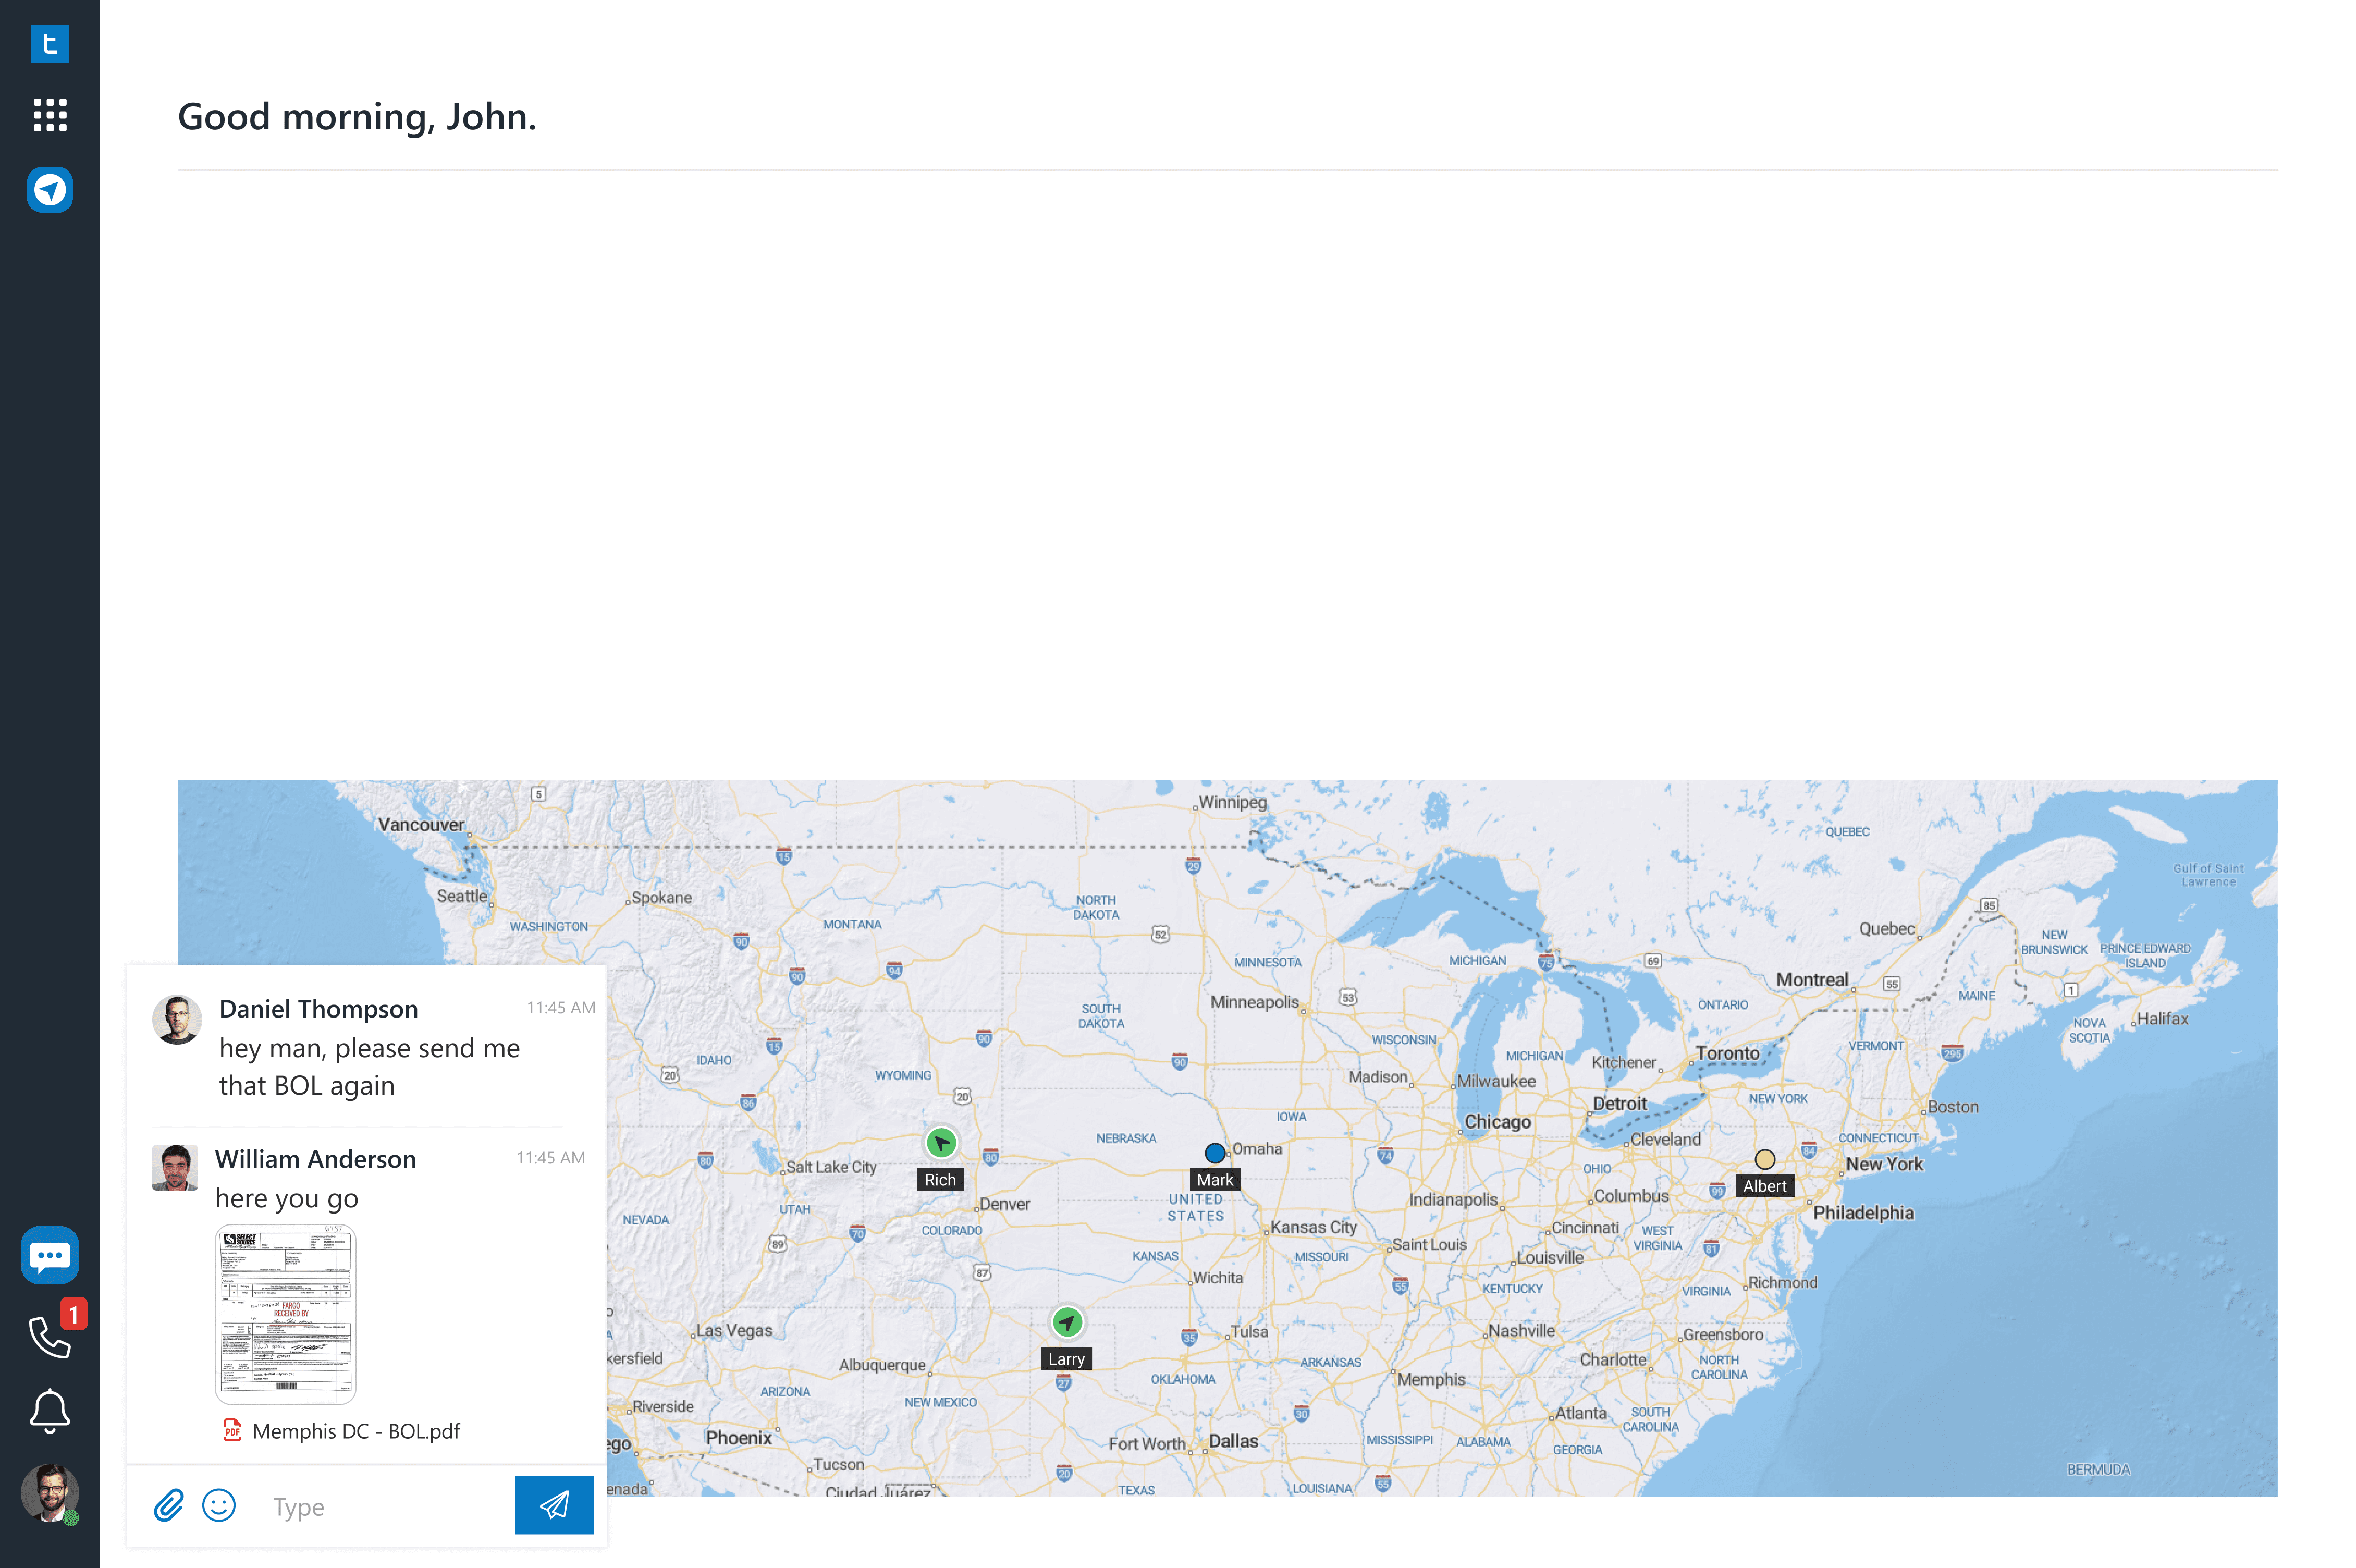The image size is (2356, 1568).
Task: Open the apps grid menu
Action: 49,115
